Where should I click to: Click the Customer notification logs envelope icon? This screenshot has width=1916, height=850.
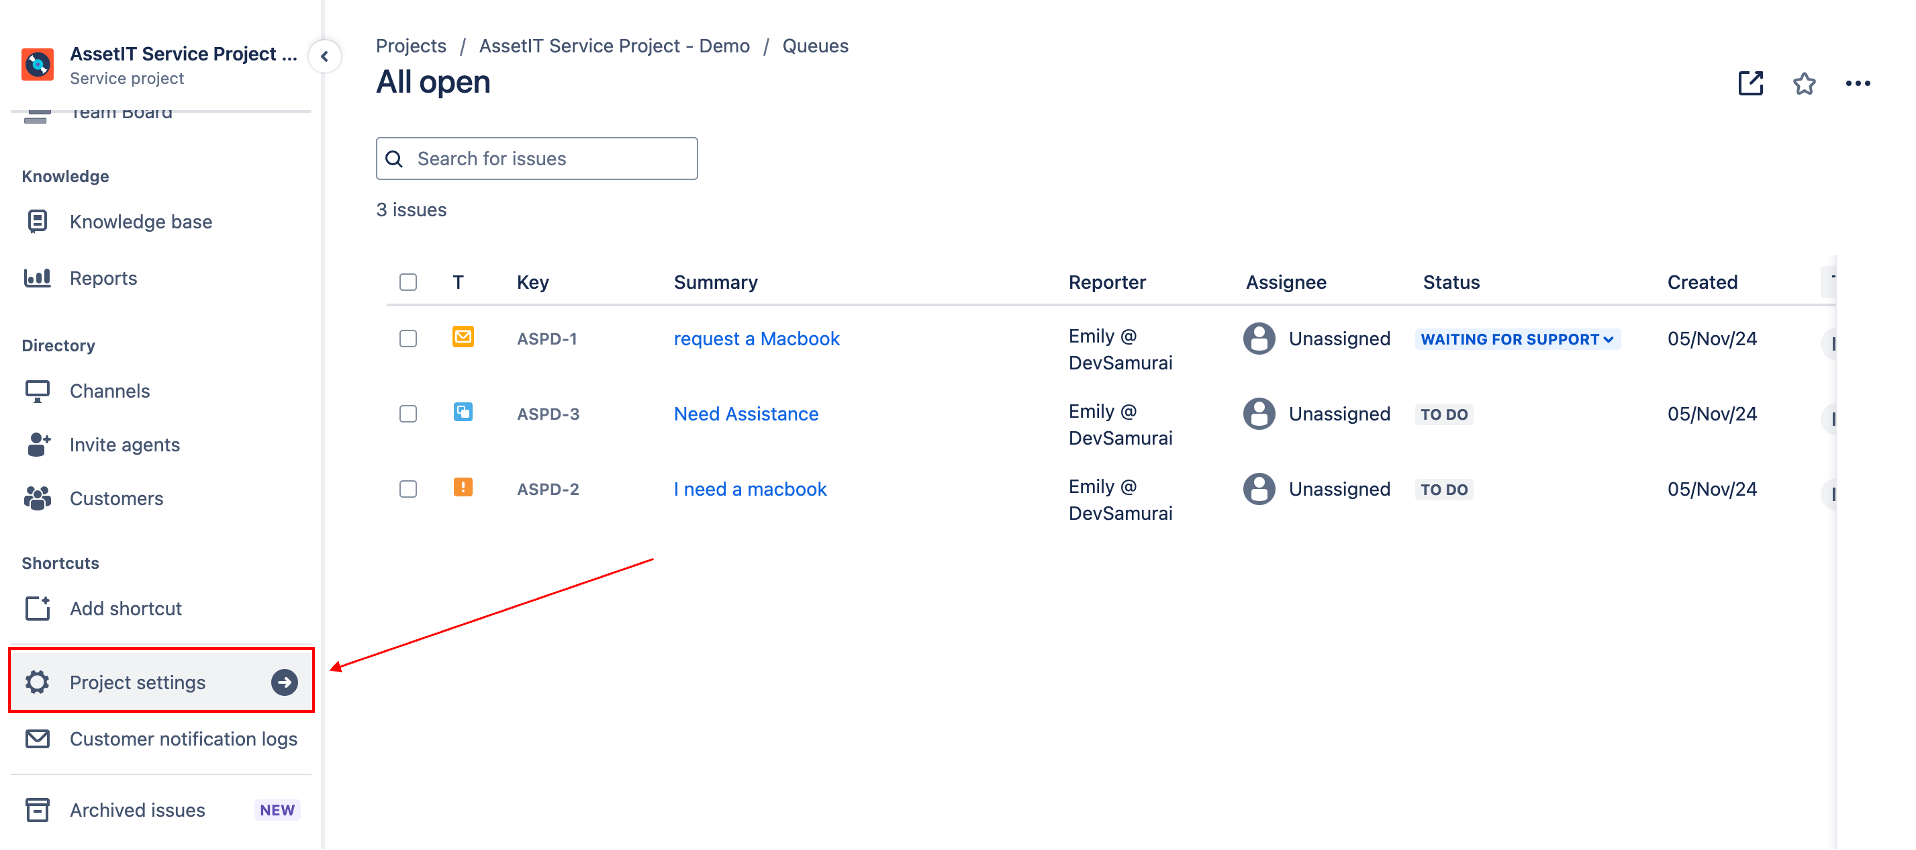pos(38,739)
